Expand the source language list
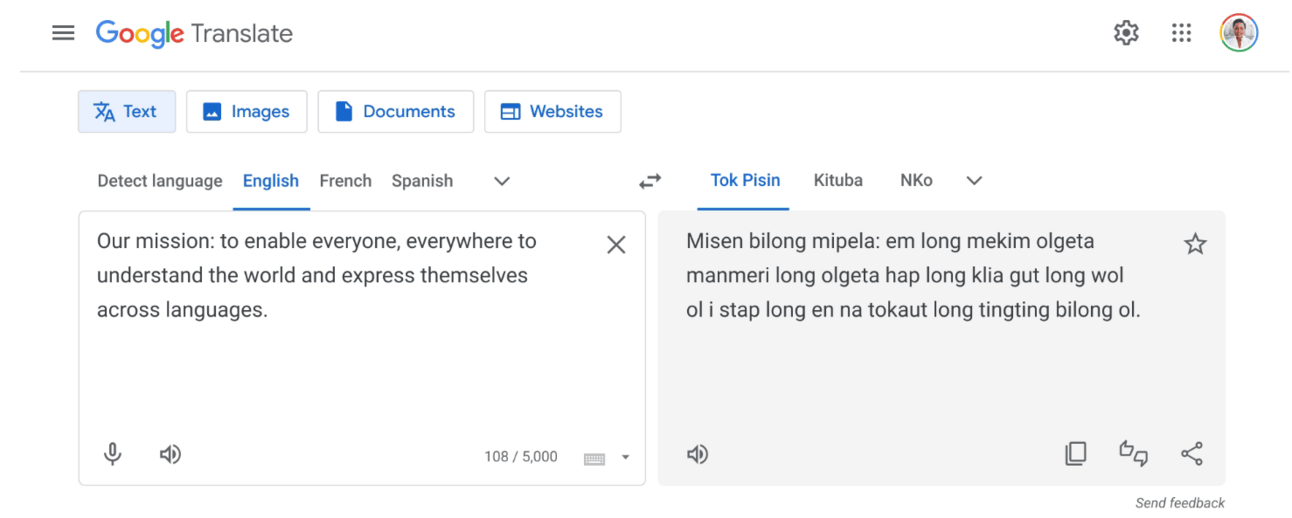The height and width of the screenshot is (518, 1292). (x=502, y=181)
